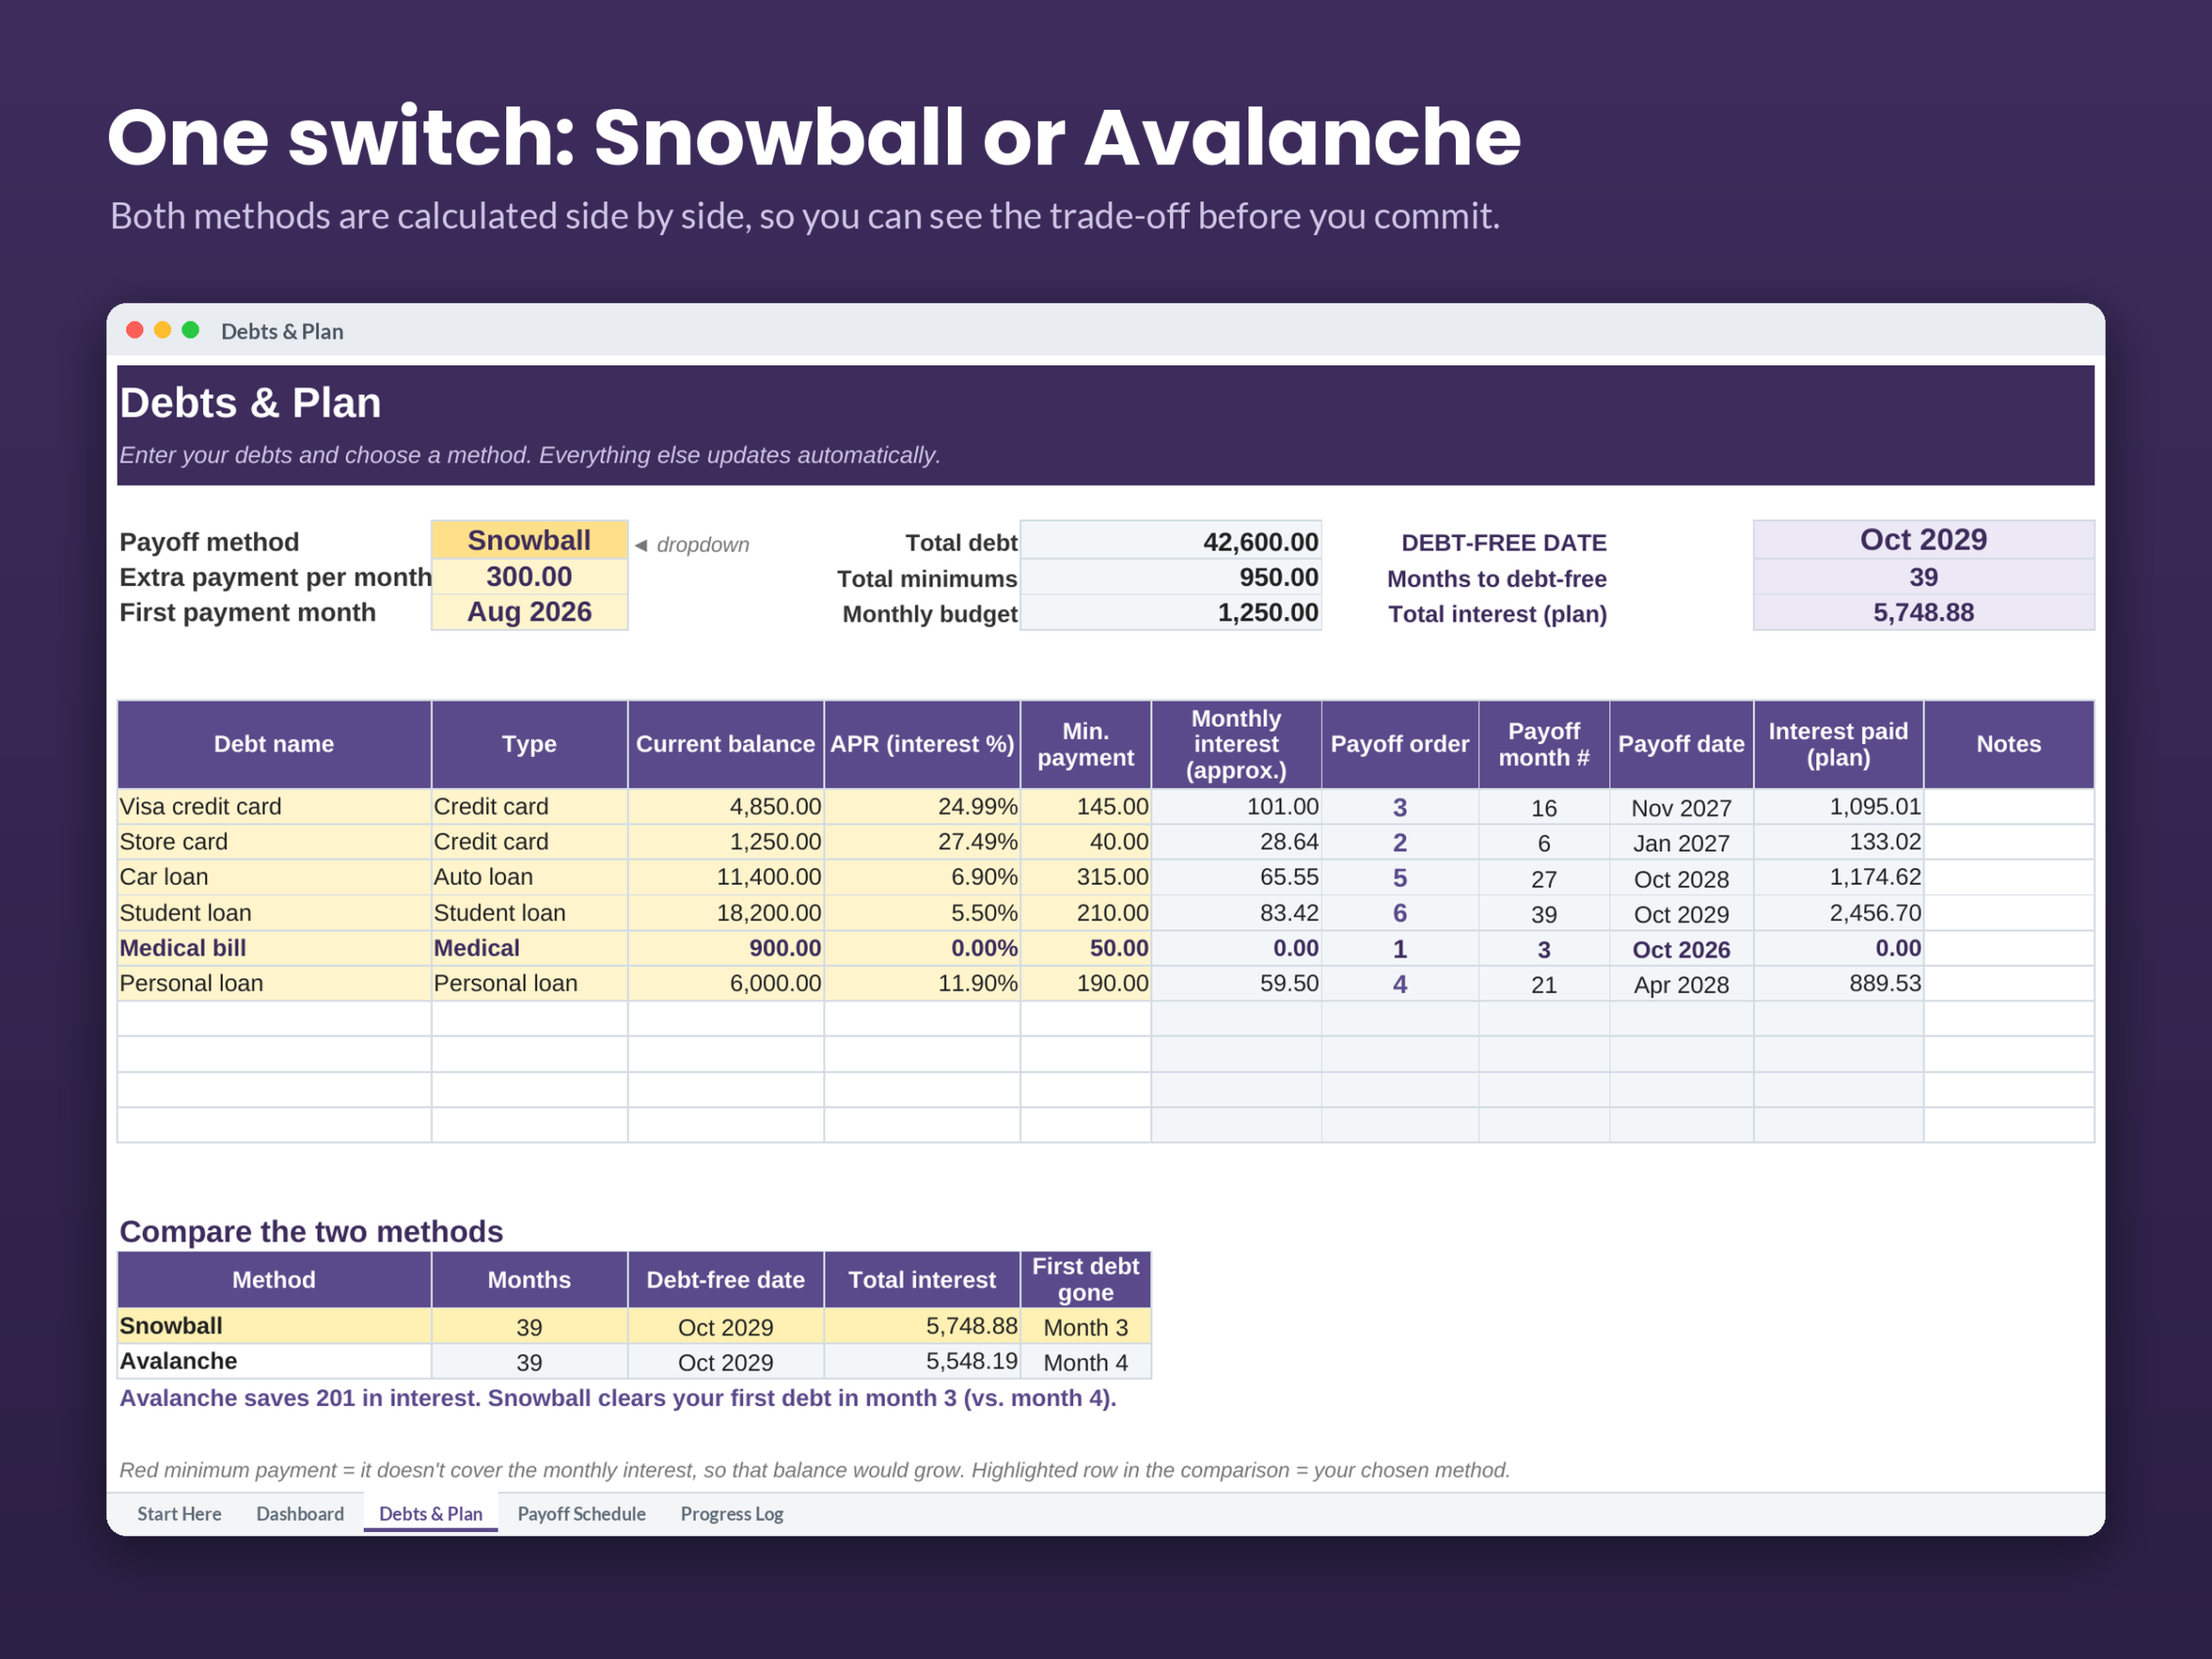Select the Avalanche row in the comparison table

coord(634,1361)
